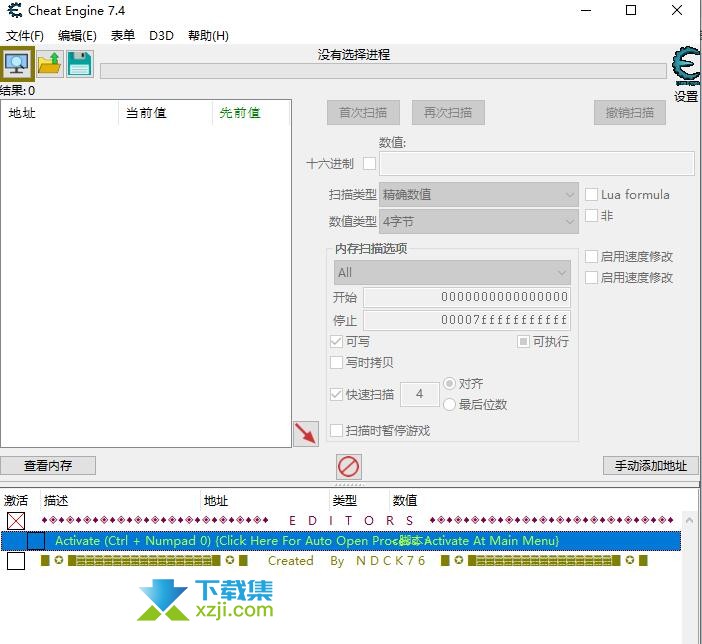Toggle the 可写 checkbox
This screenshot has width=702, height=644.
(336, 342)
